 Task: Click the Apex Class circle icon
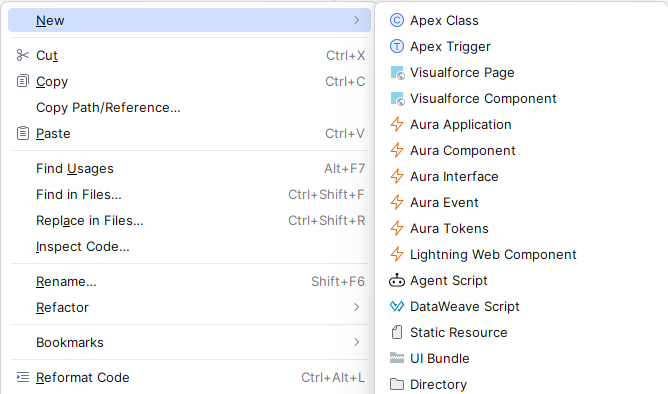pyautogui.click(x=397, y=20)
